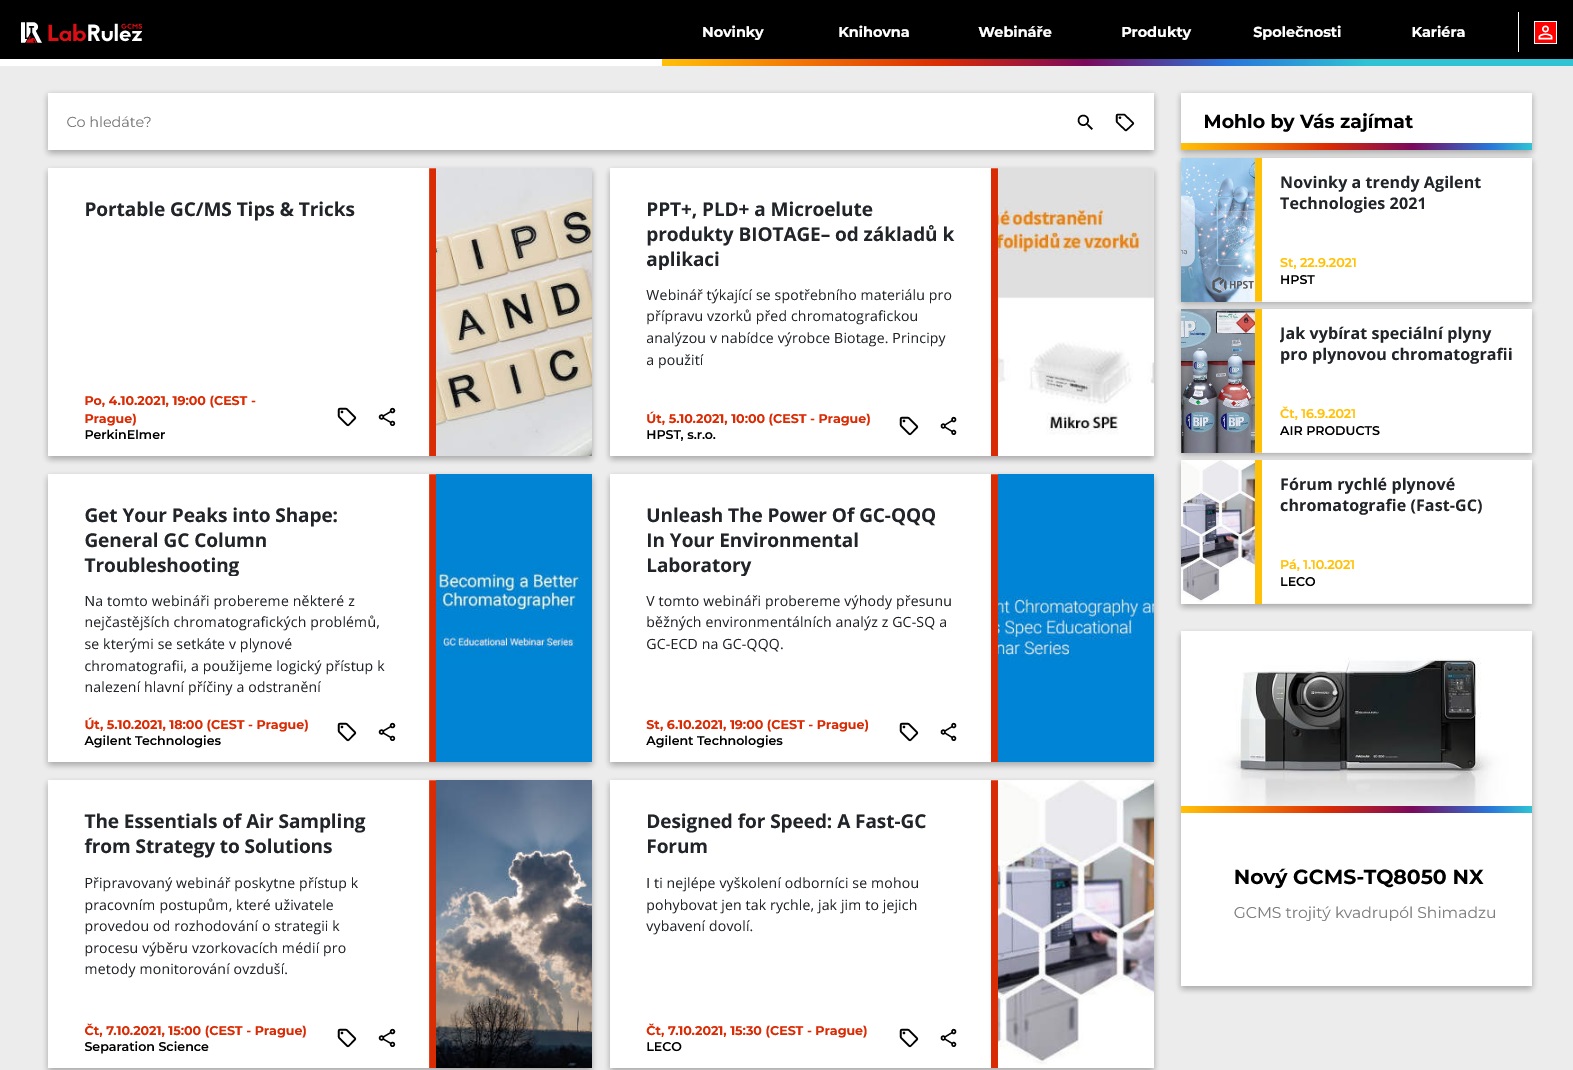
Task: Share the PPT+, PLD+ Microelute card
Action: 949,426
